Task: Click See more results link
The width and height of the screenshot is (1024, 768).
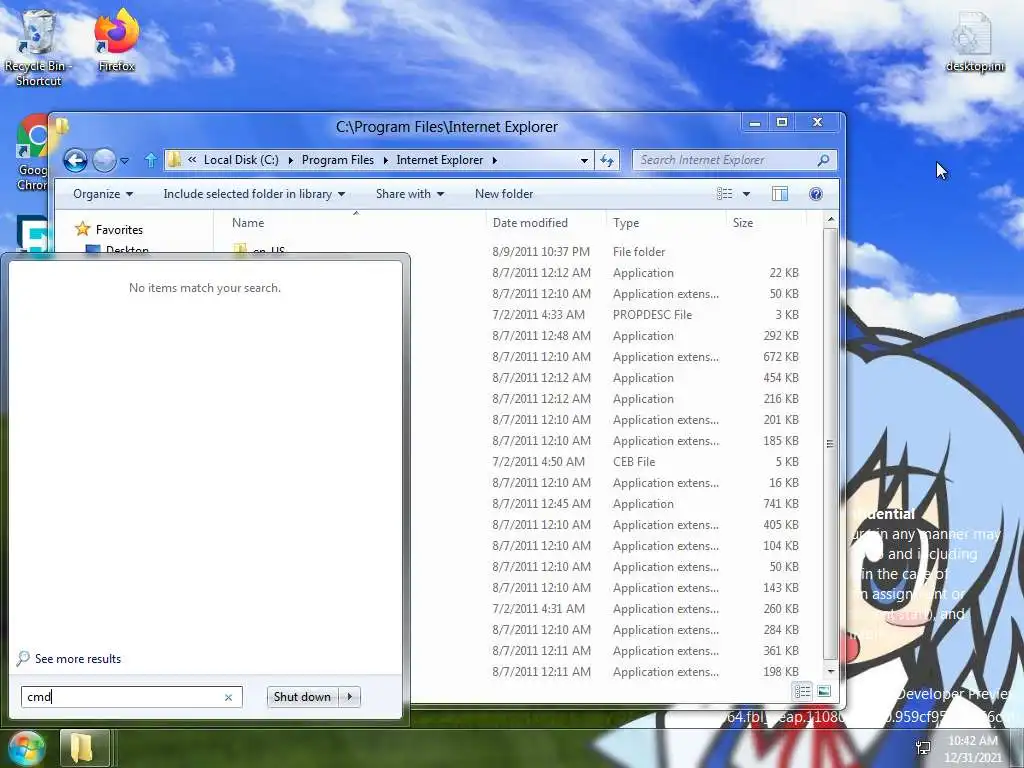Action: coord(78,659)
